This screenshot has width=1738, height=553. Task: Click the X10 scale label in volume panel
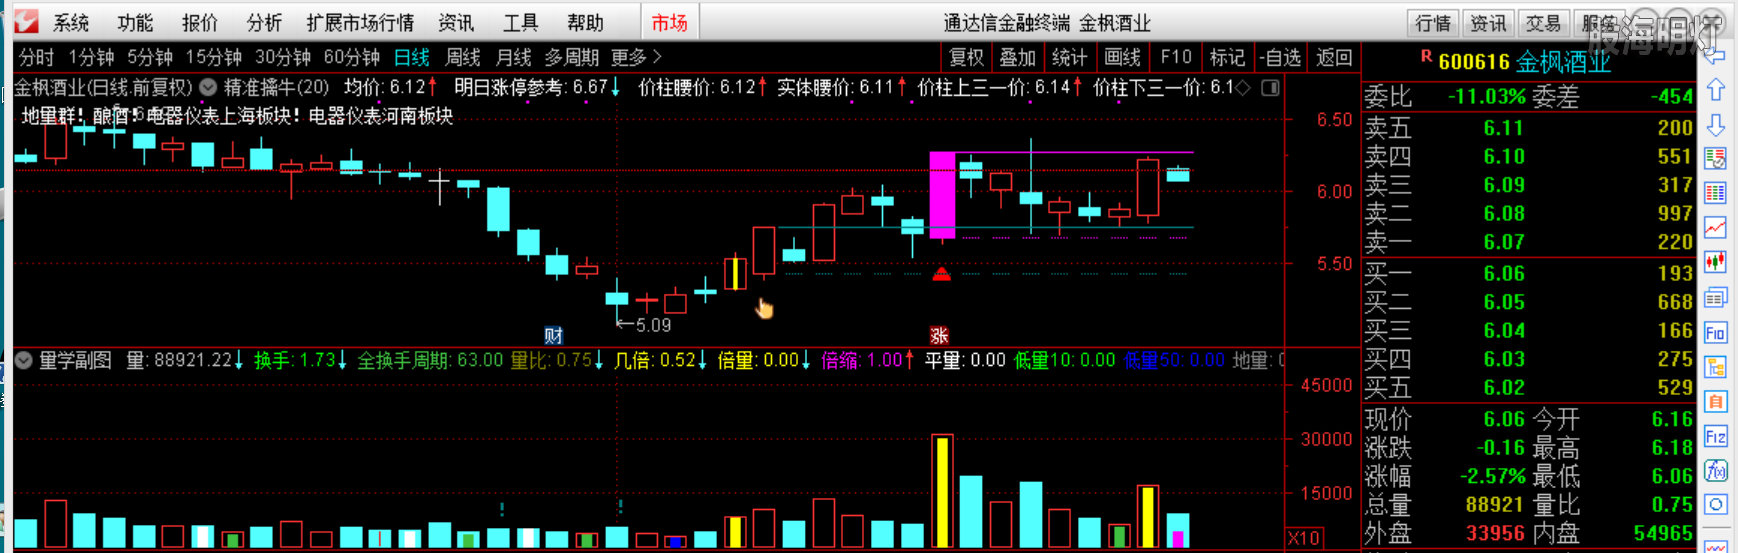pos(1304,538)
